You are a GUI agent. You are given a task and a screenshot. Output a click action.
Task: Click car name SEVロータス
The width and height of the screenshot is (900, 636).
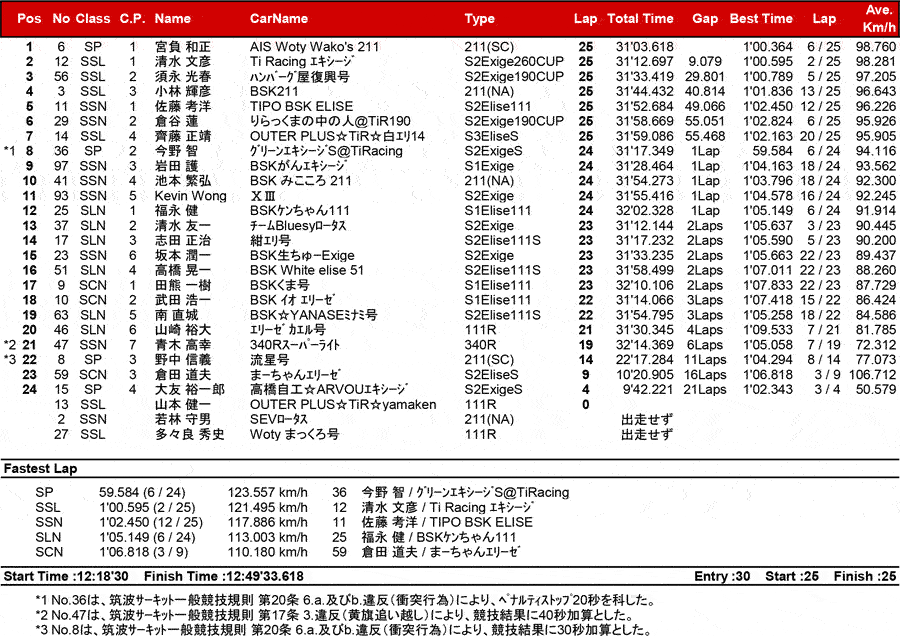pyautogui.click(x=278, y=420)
